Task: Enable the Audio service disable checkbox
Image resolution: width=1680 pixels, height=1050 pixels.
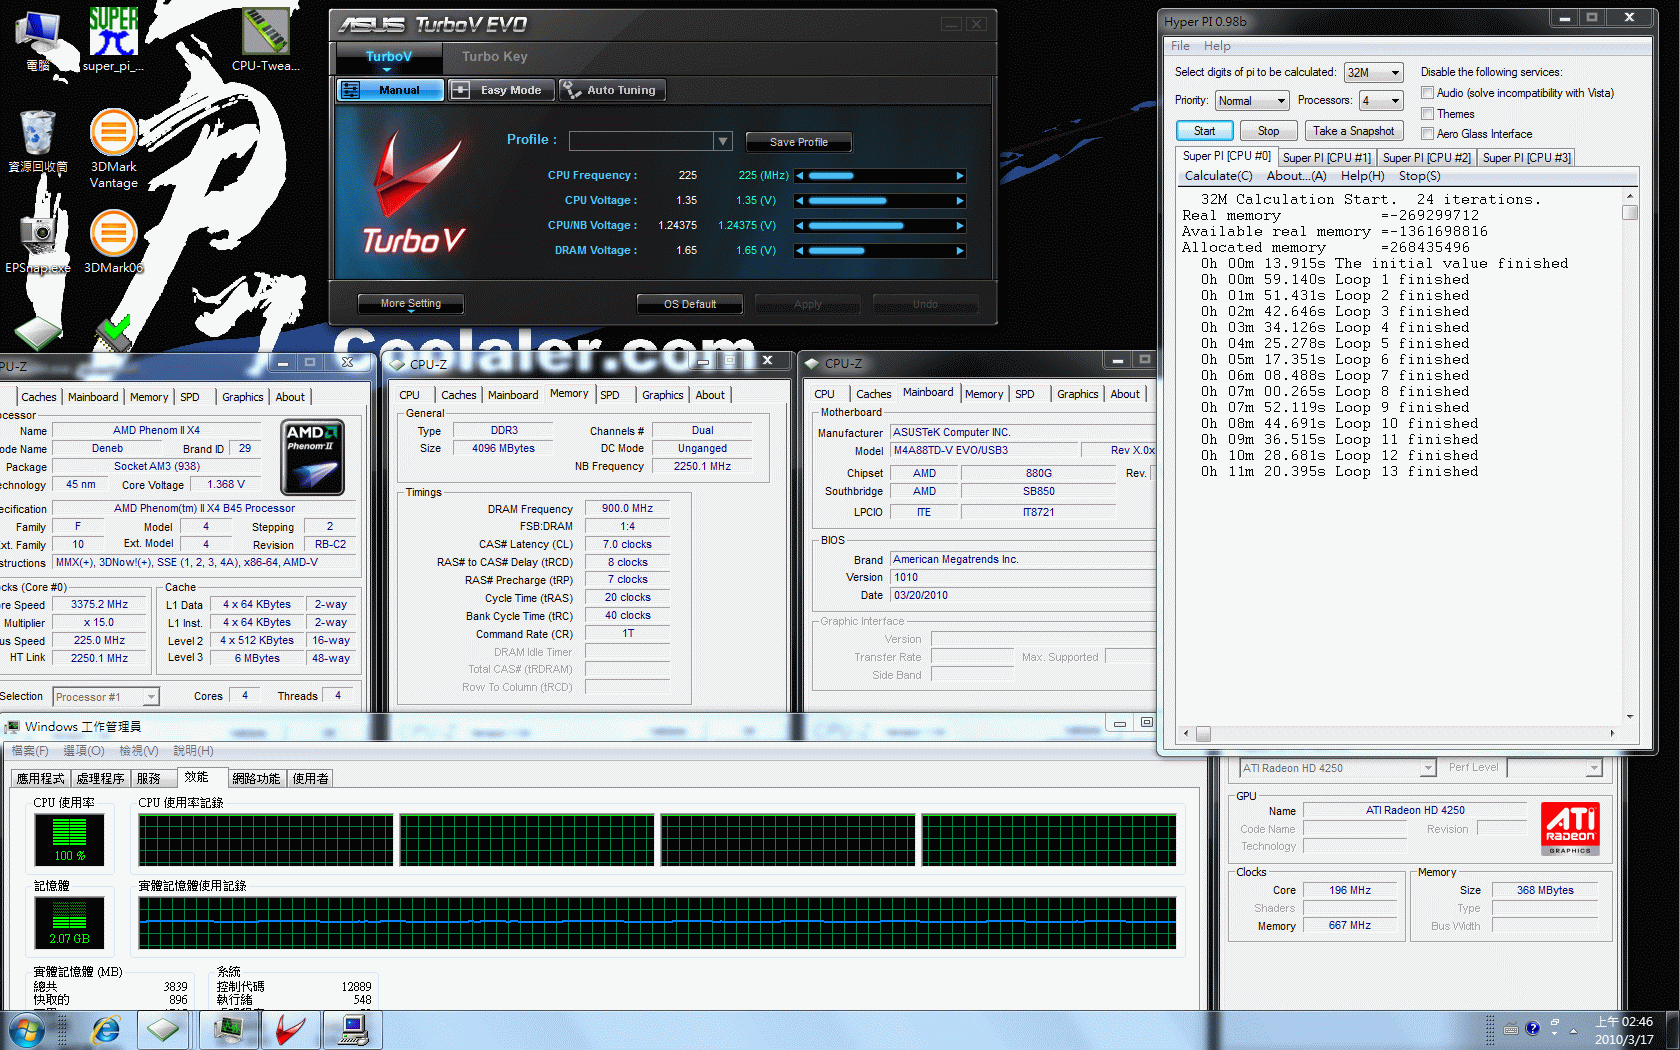Action: (1428, 93)
